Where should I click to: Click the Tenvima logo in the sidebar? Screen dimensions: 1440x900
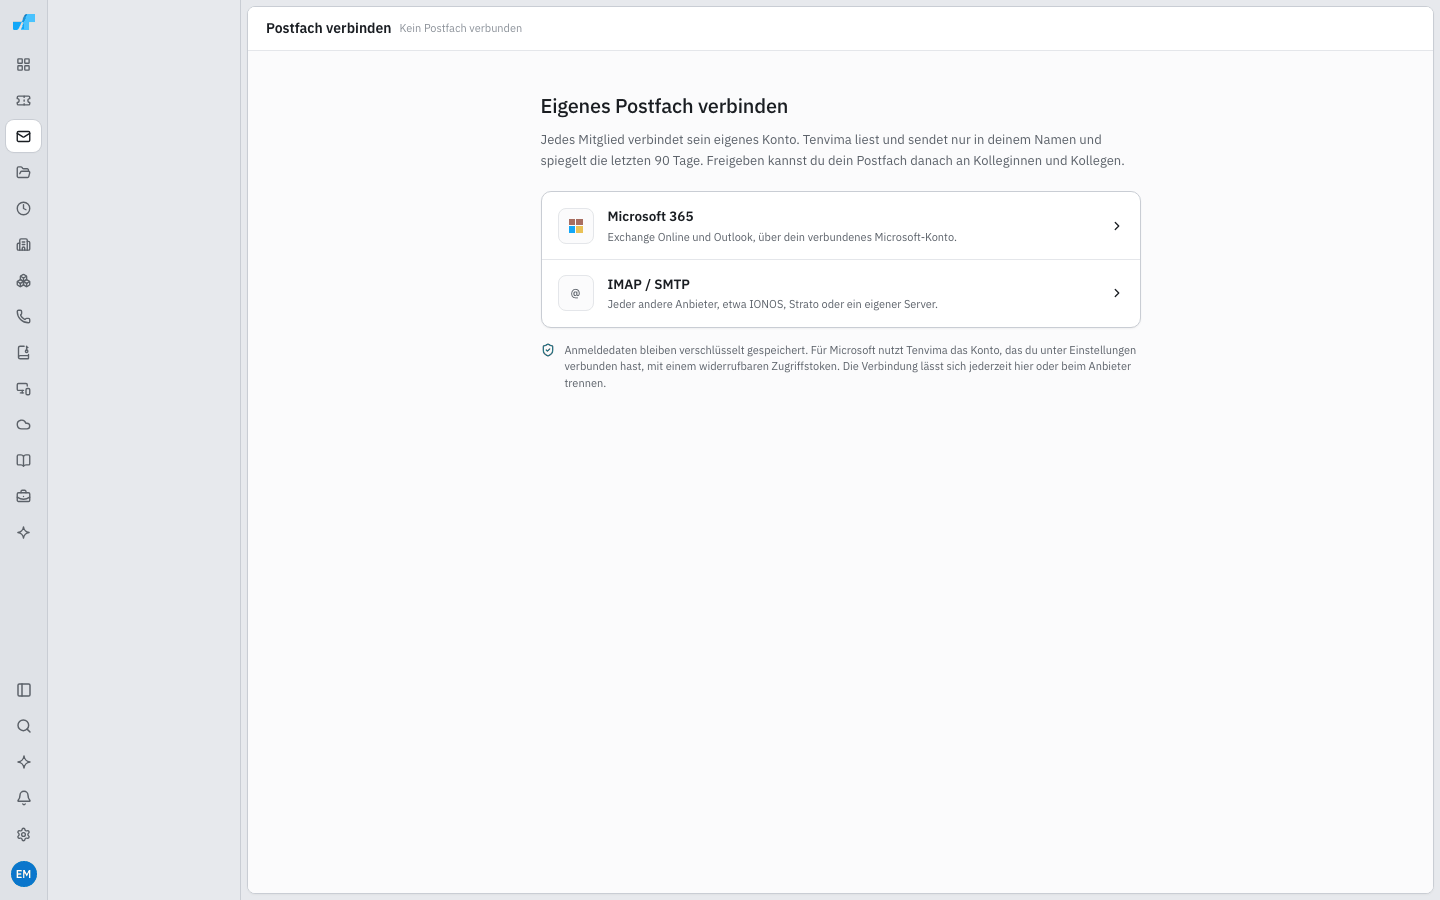tap(23, 22)
